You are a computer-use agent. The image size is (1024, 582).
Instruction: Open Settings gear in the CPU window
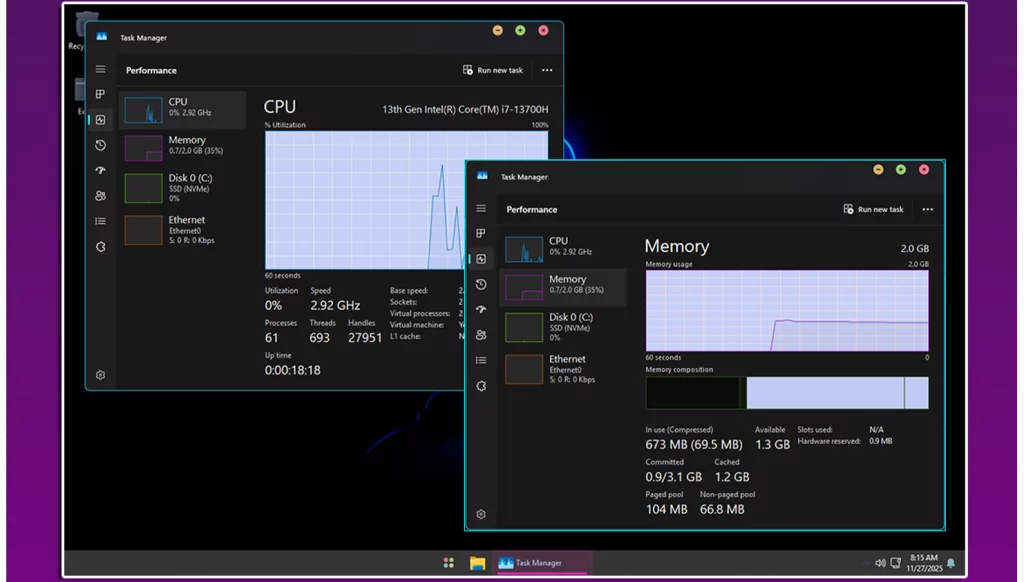[x=100, y=375]
